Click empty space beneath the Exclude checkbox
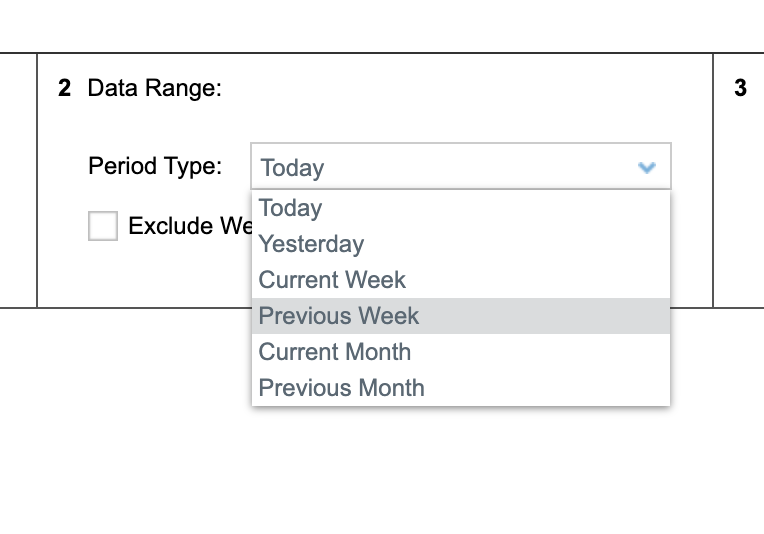 [x=140, y=275]
